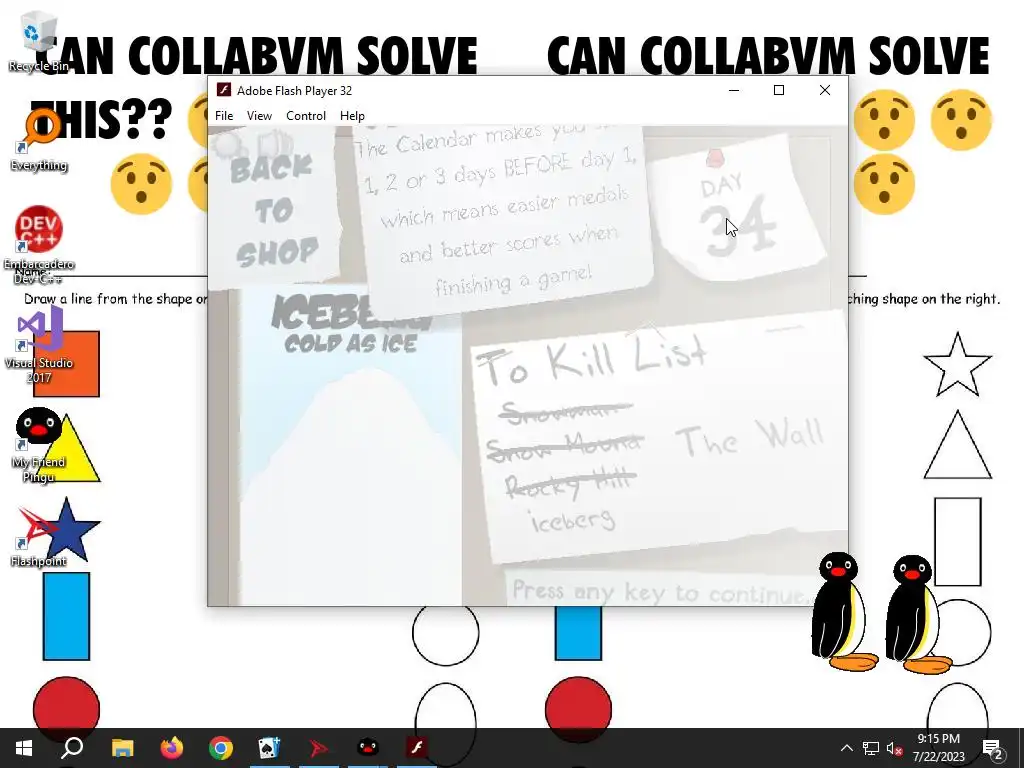Viewport: 1024px width, 768px height.
Task: Select the Visual Studio 2017 desktop icon
Action: pyautogui.click(x=39, y=346)
